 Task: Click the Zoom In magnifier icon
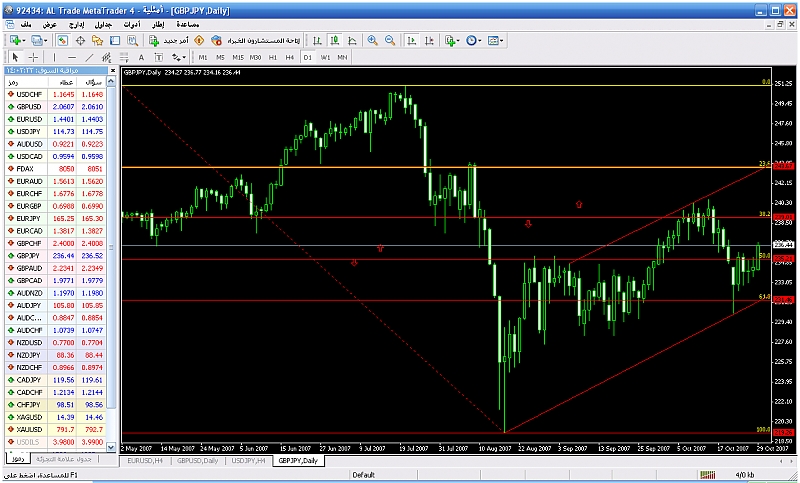372,40
